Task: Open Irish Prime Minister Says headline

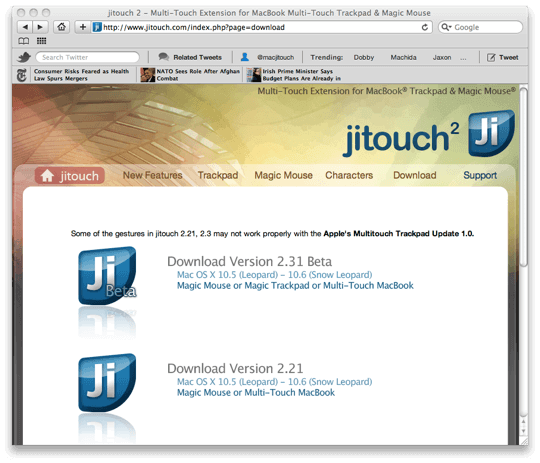Action: pyautogui.click(x=302, y=75)
